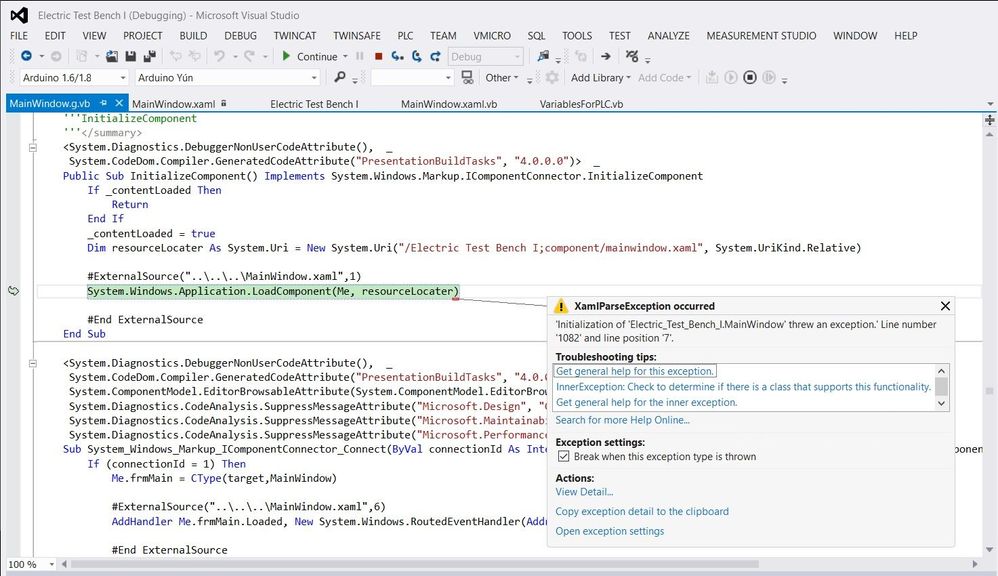Click the Open File folder icon
The image size is (998, 576).
[111, 56]
